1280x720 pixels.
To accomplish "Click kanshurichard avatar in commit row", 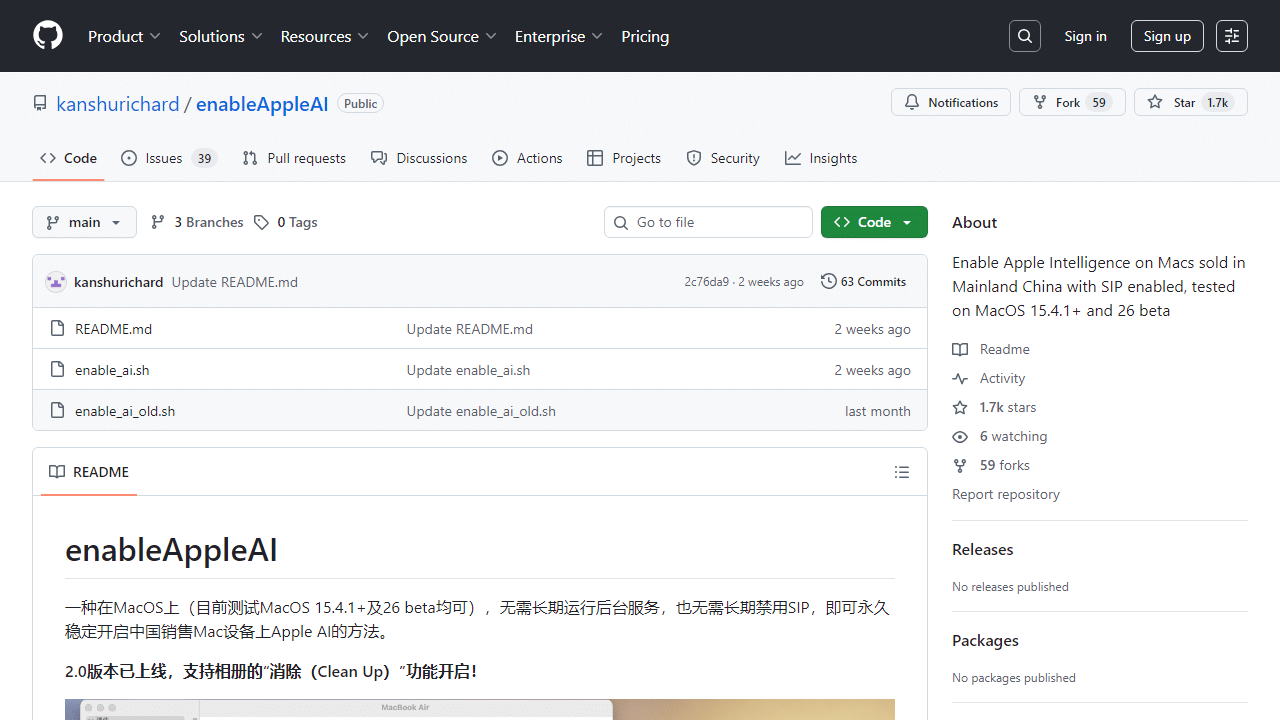I will [x=56, y=282].
